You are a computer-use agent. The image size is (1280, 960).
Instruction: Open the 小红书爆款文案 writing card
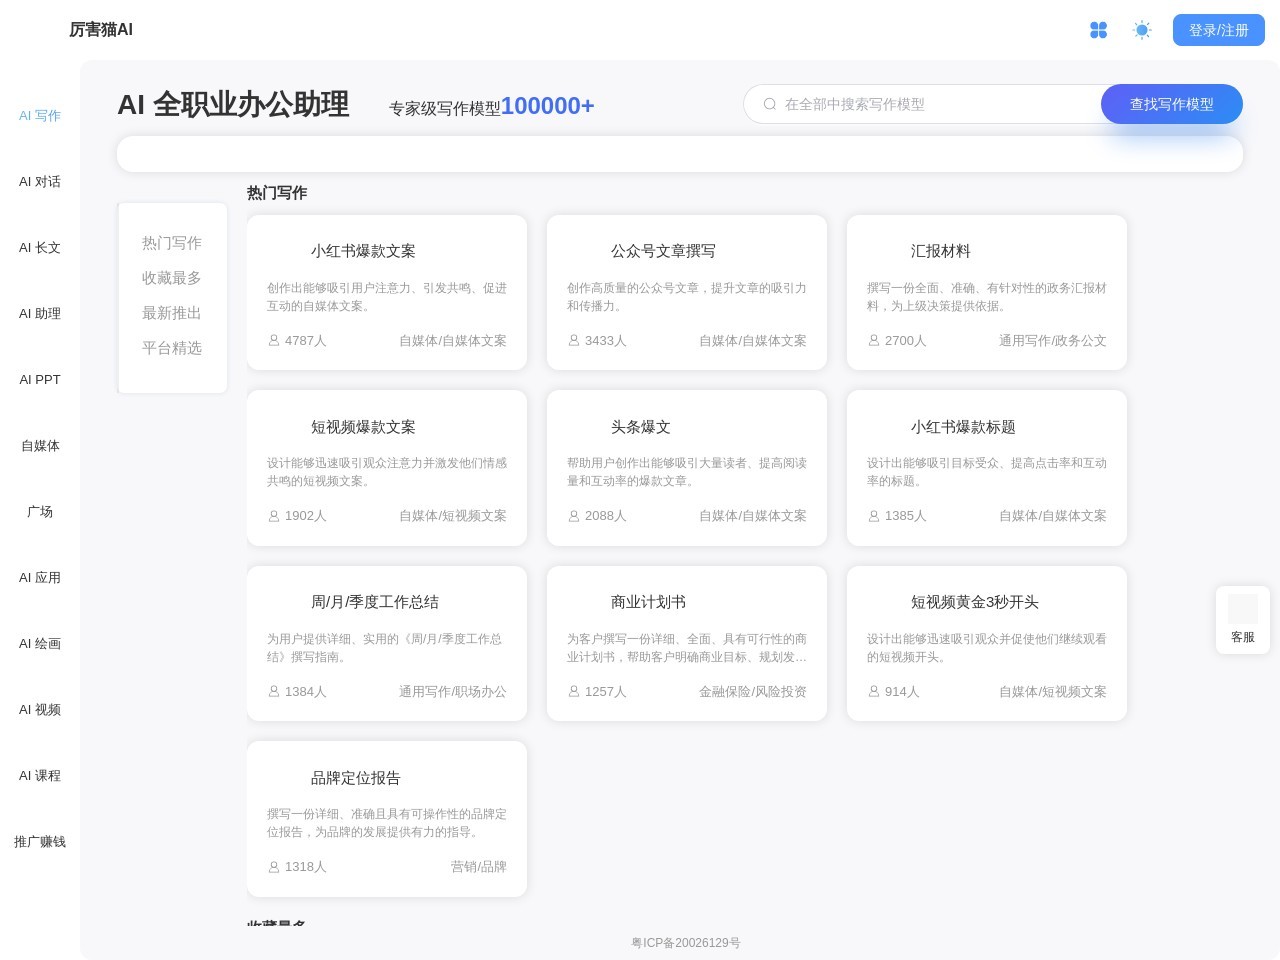pyautogui.click(x=386, y=292)
